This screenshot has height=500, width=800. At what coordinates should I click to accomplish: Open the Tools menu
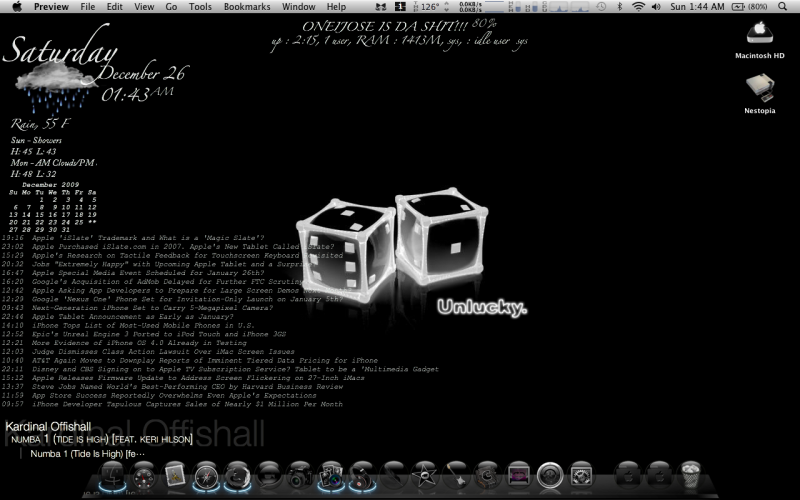(200, 7)
